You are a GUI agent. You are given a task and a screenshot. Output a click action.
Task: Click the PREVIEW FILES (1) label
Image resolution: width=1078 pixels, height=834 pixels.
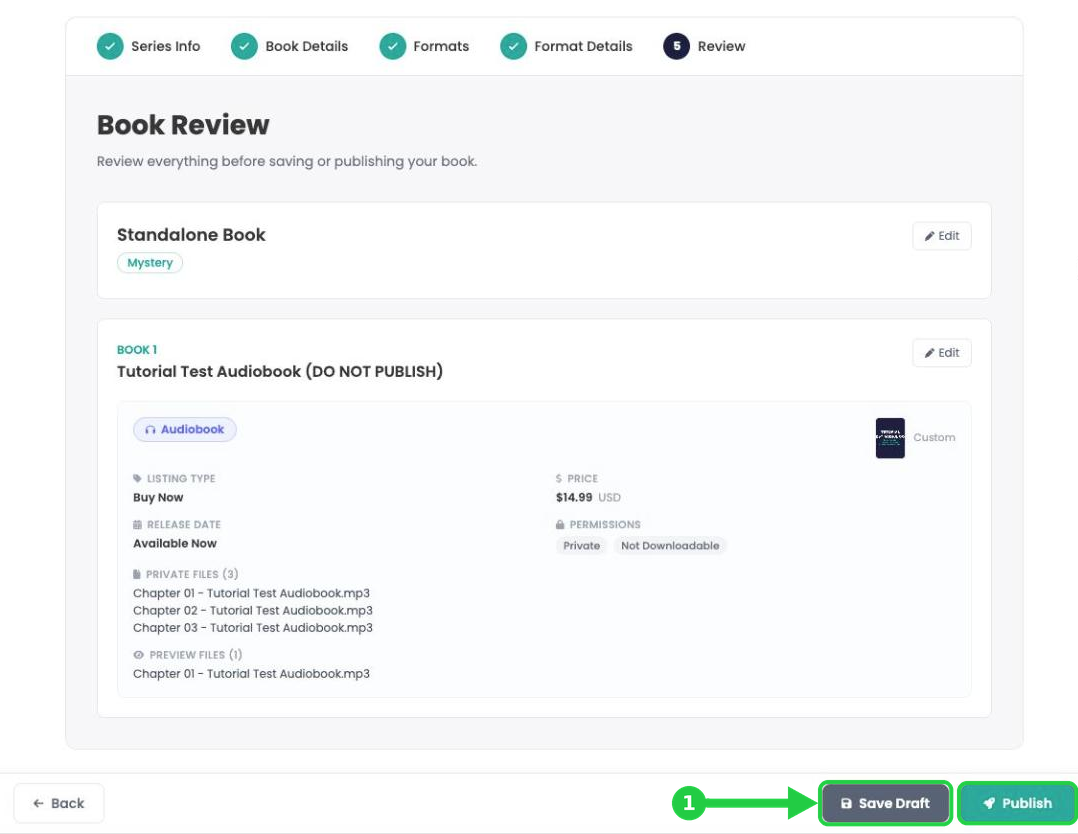[x=196, y=655]
